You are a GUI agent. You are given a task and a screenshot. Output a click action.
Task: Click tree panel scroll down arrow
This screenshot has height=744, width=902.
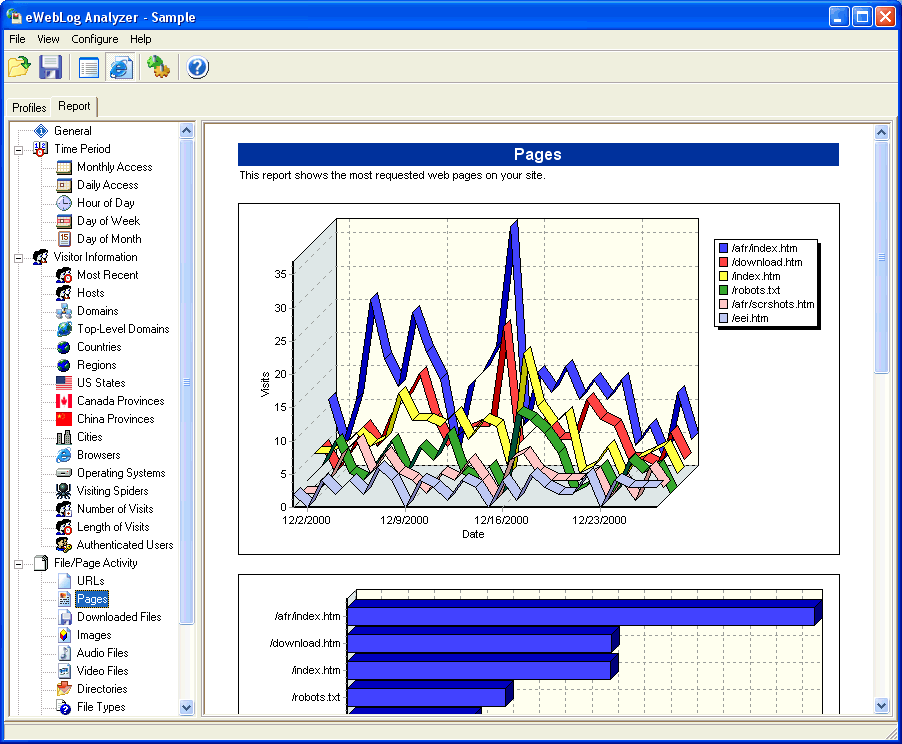coord(186,707)
